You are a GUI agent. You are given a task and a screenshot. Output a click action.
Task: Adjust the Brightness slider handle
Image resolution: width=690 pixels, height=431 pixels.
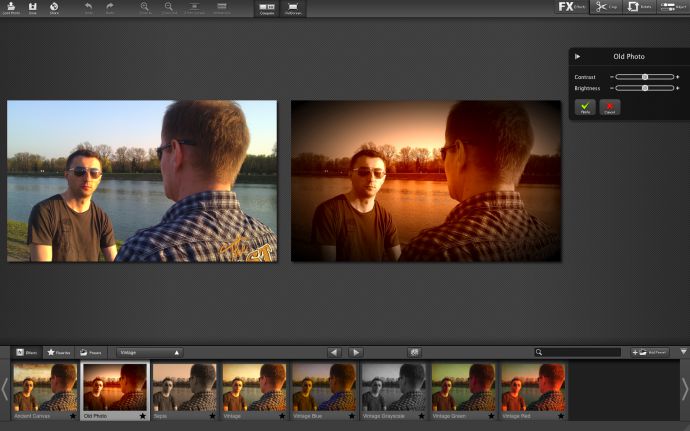tap(645, 88)
